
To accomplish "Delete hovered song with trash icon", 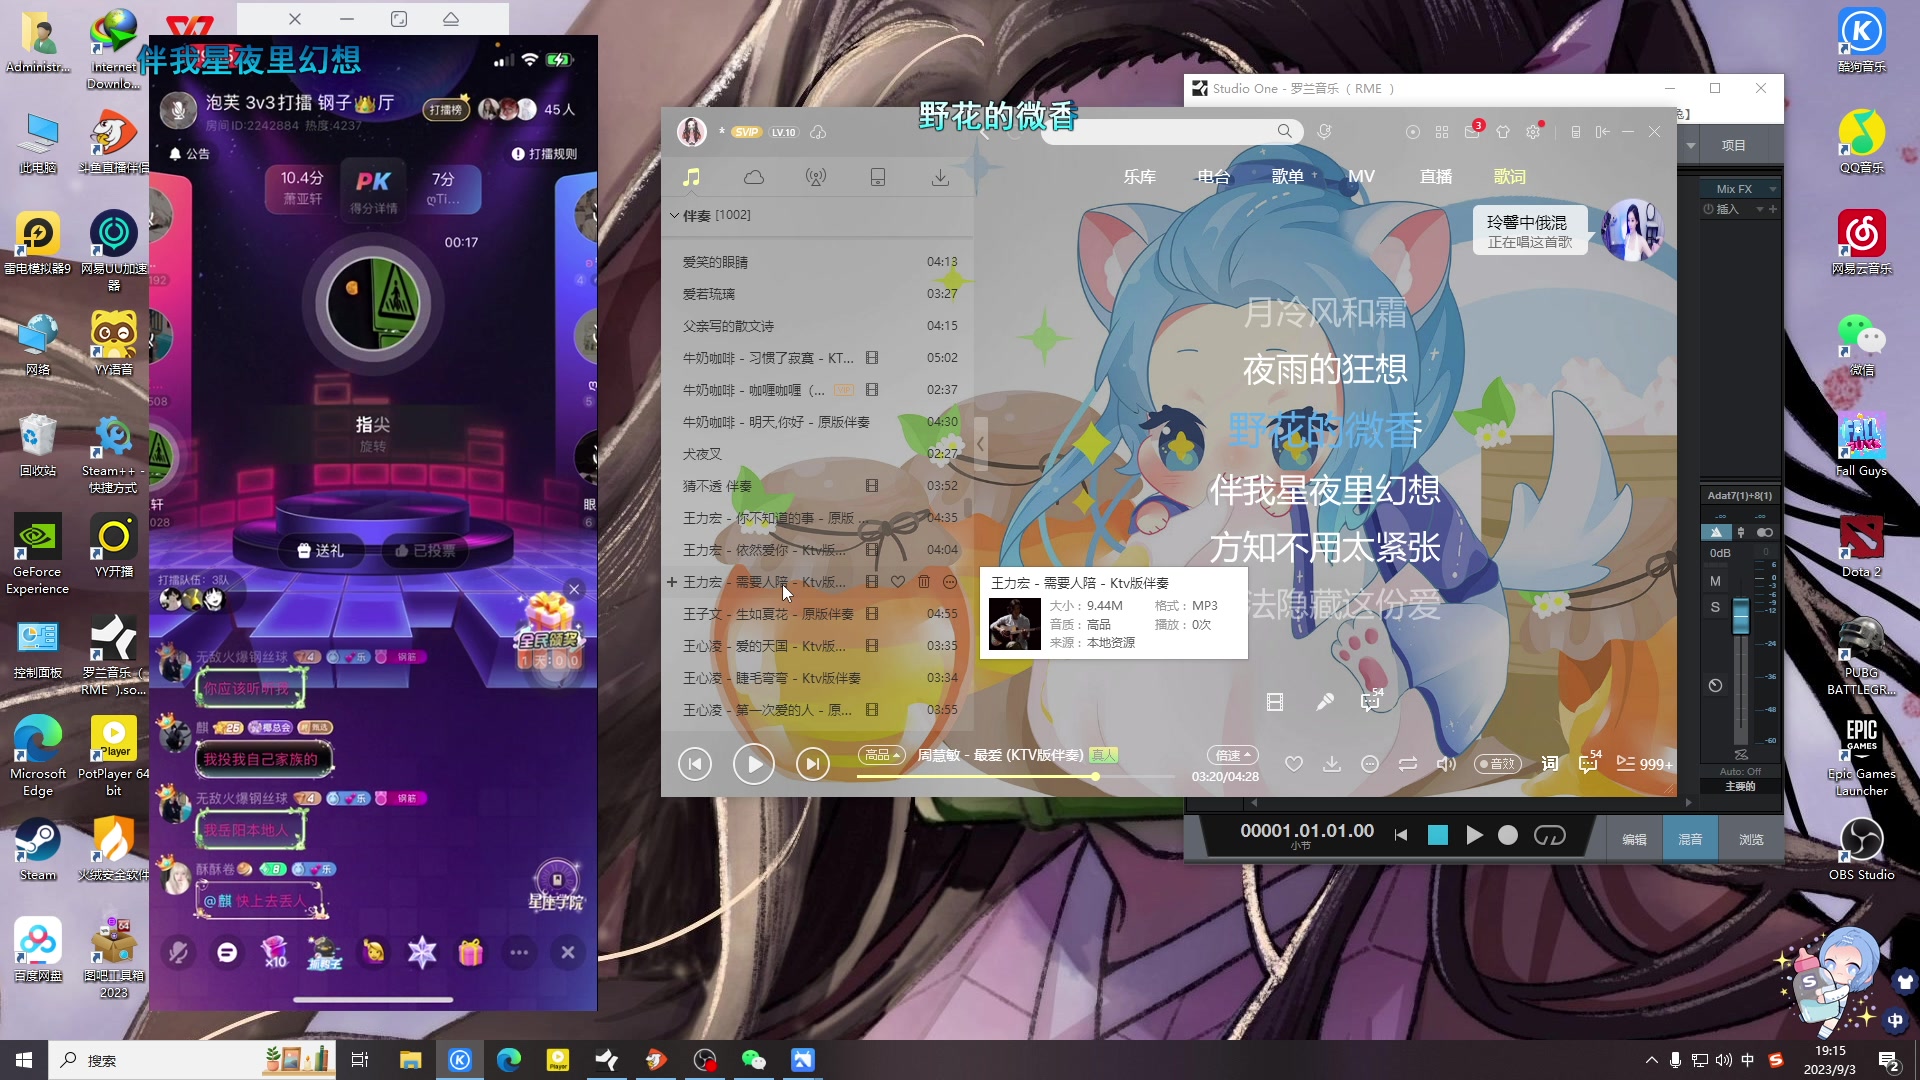I will click(924, 582).
